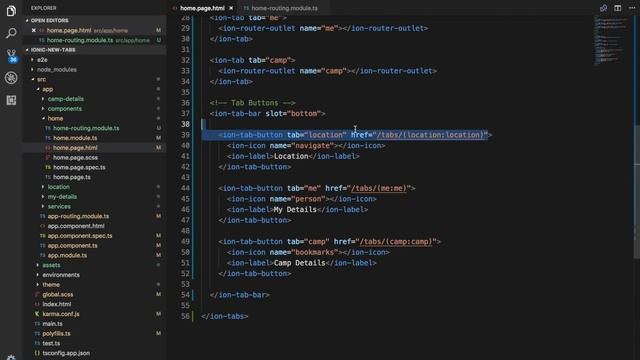640x360 pixels.
Task: Open index.html file
Action: coord(56,304)
